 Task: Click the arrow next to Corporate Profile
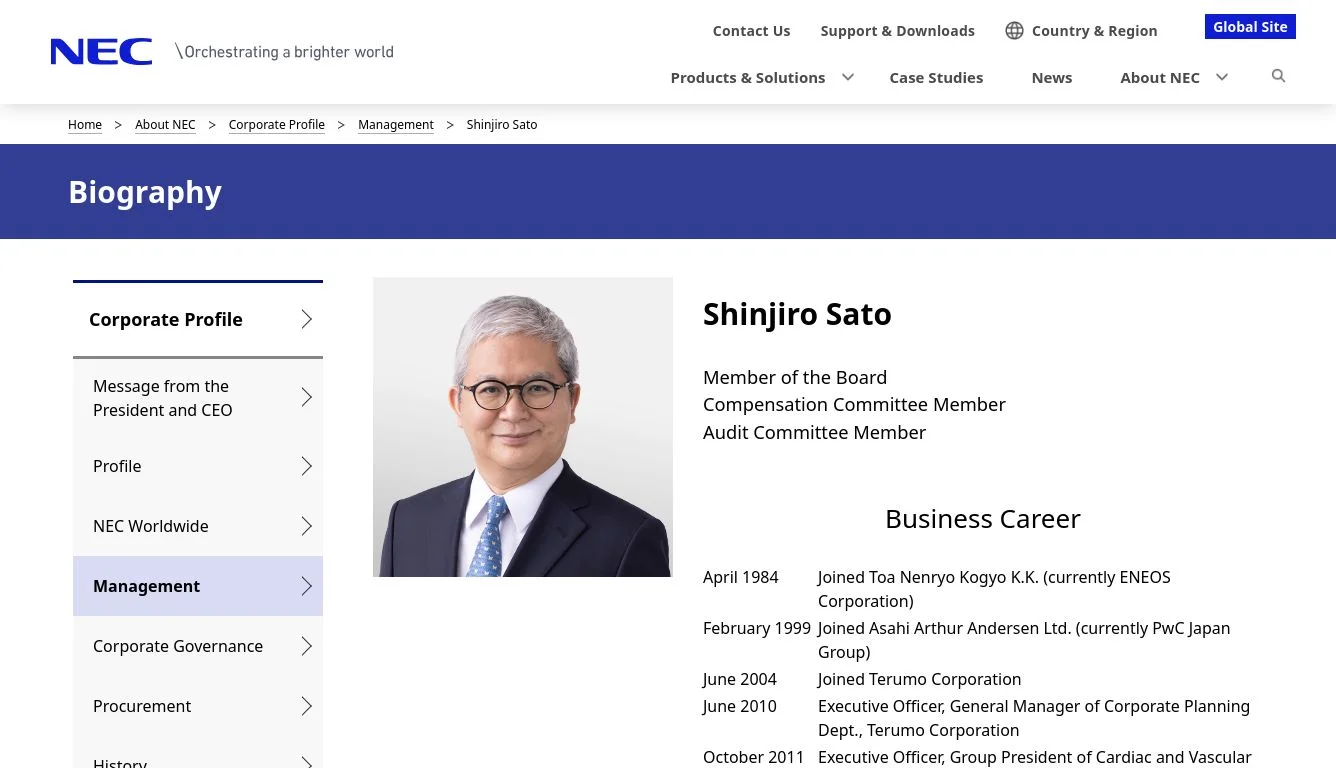click(x=307, y=319)
